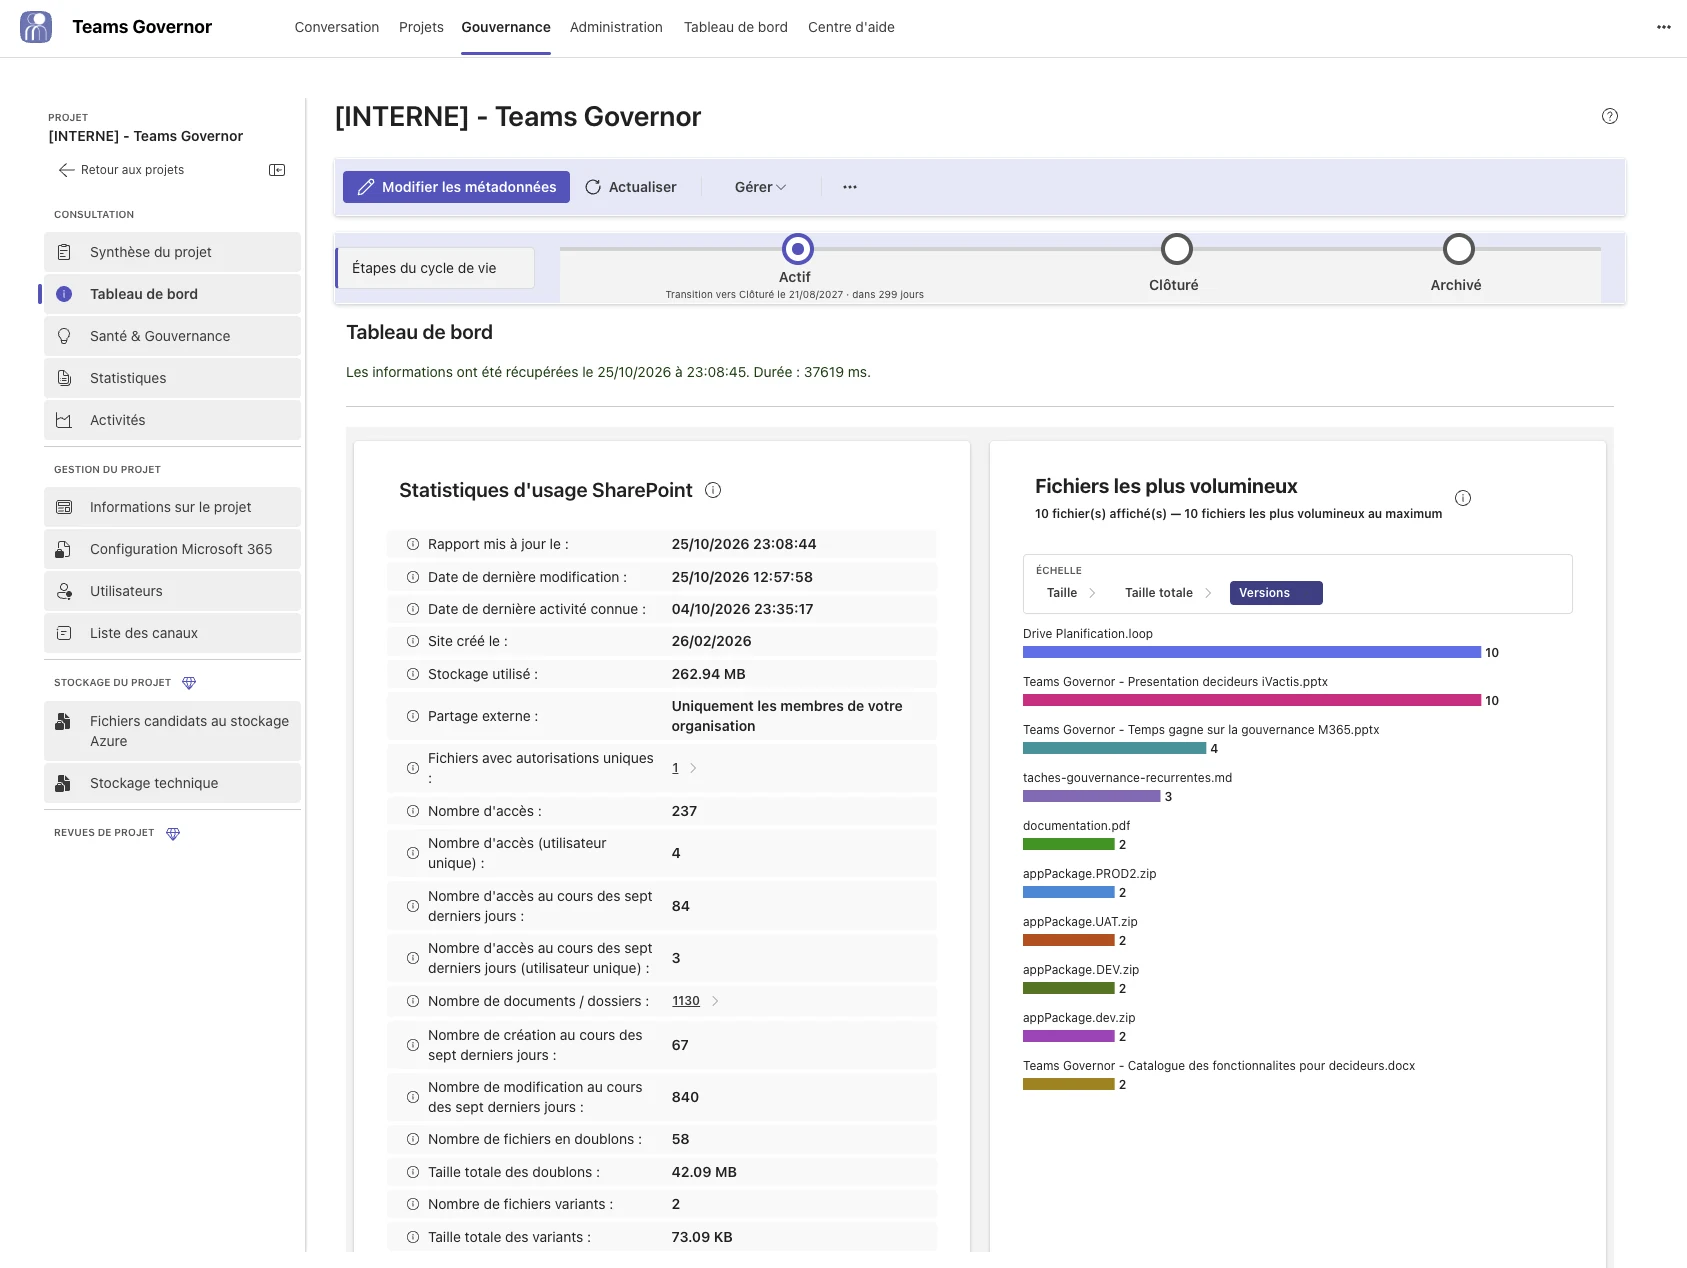Click the documentation.pdf green bar

coord(1068,844)
